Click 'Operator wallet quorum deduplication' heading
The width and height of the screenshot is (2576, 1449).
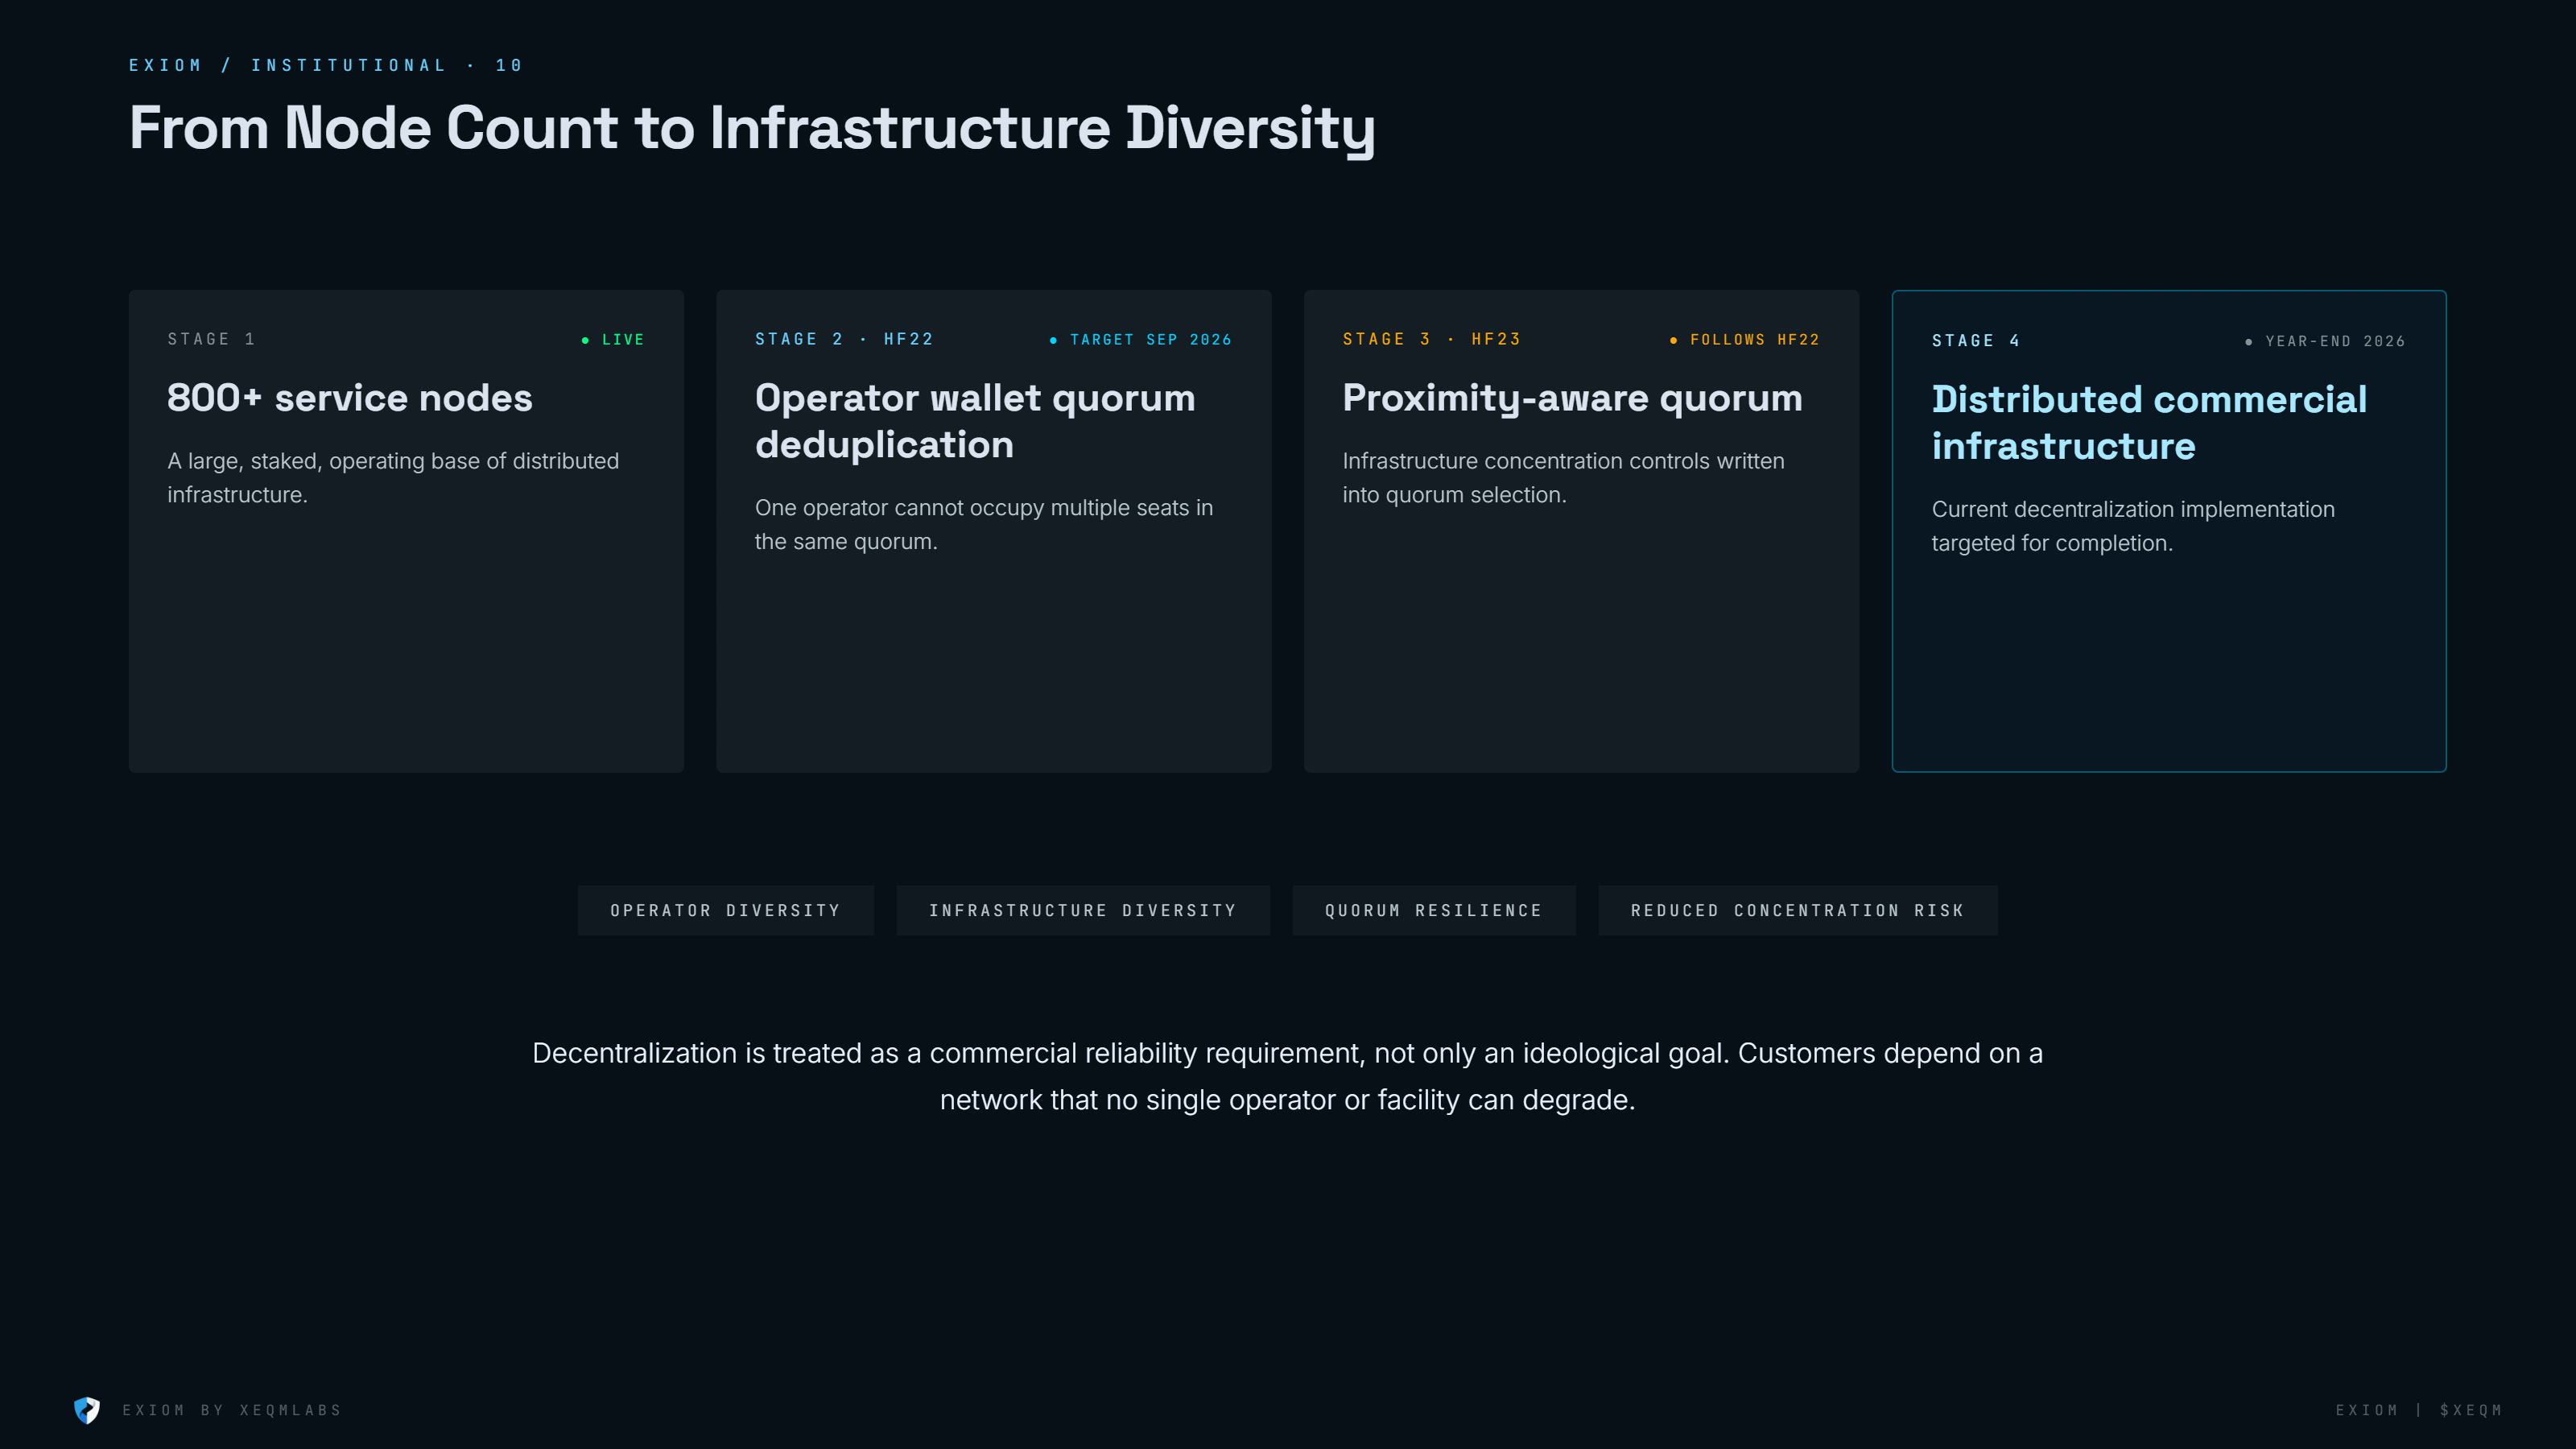(975, 421)
